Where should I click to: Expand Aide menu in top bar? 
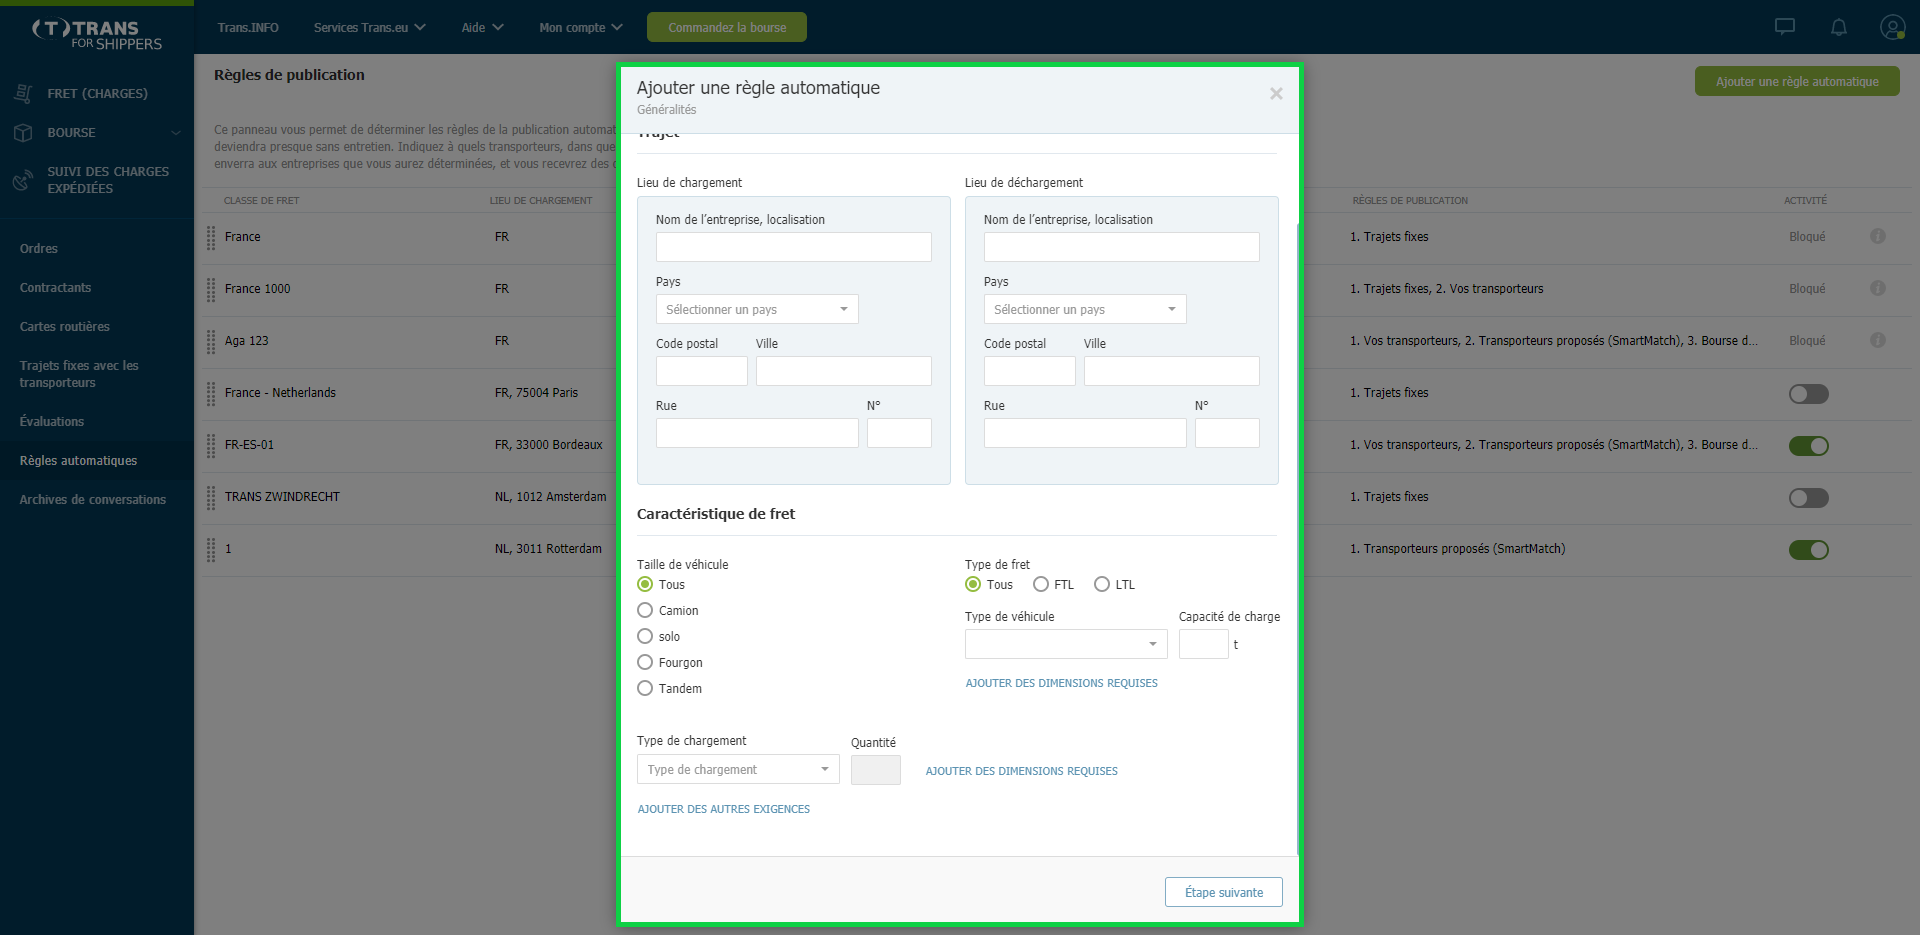(482, 27)
